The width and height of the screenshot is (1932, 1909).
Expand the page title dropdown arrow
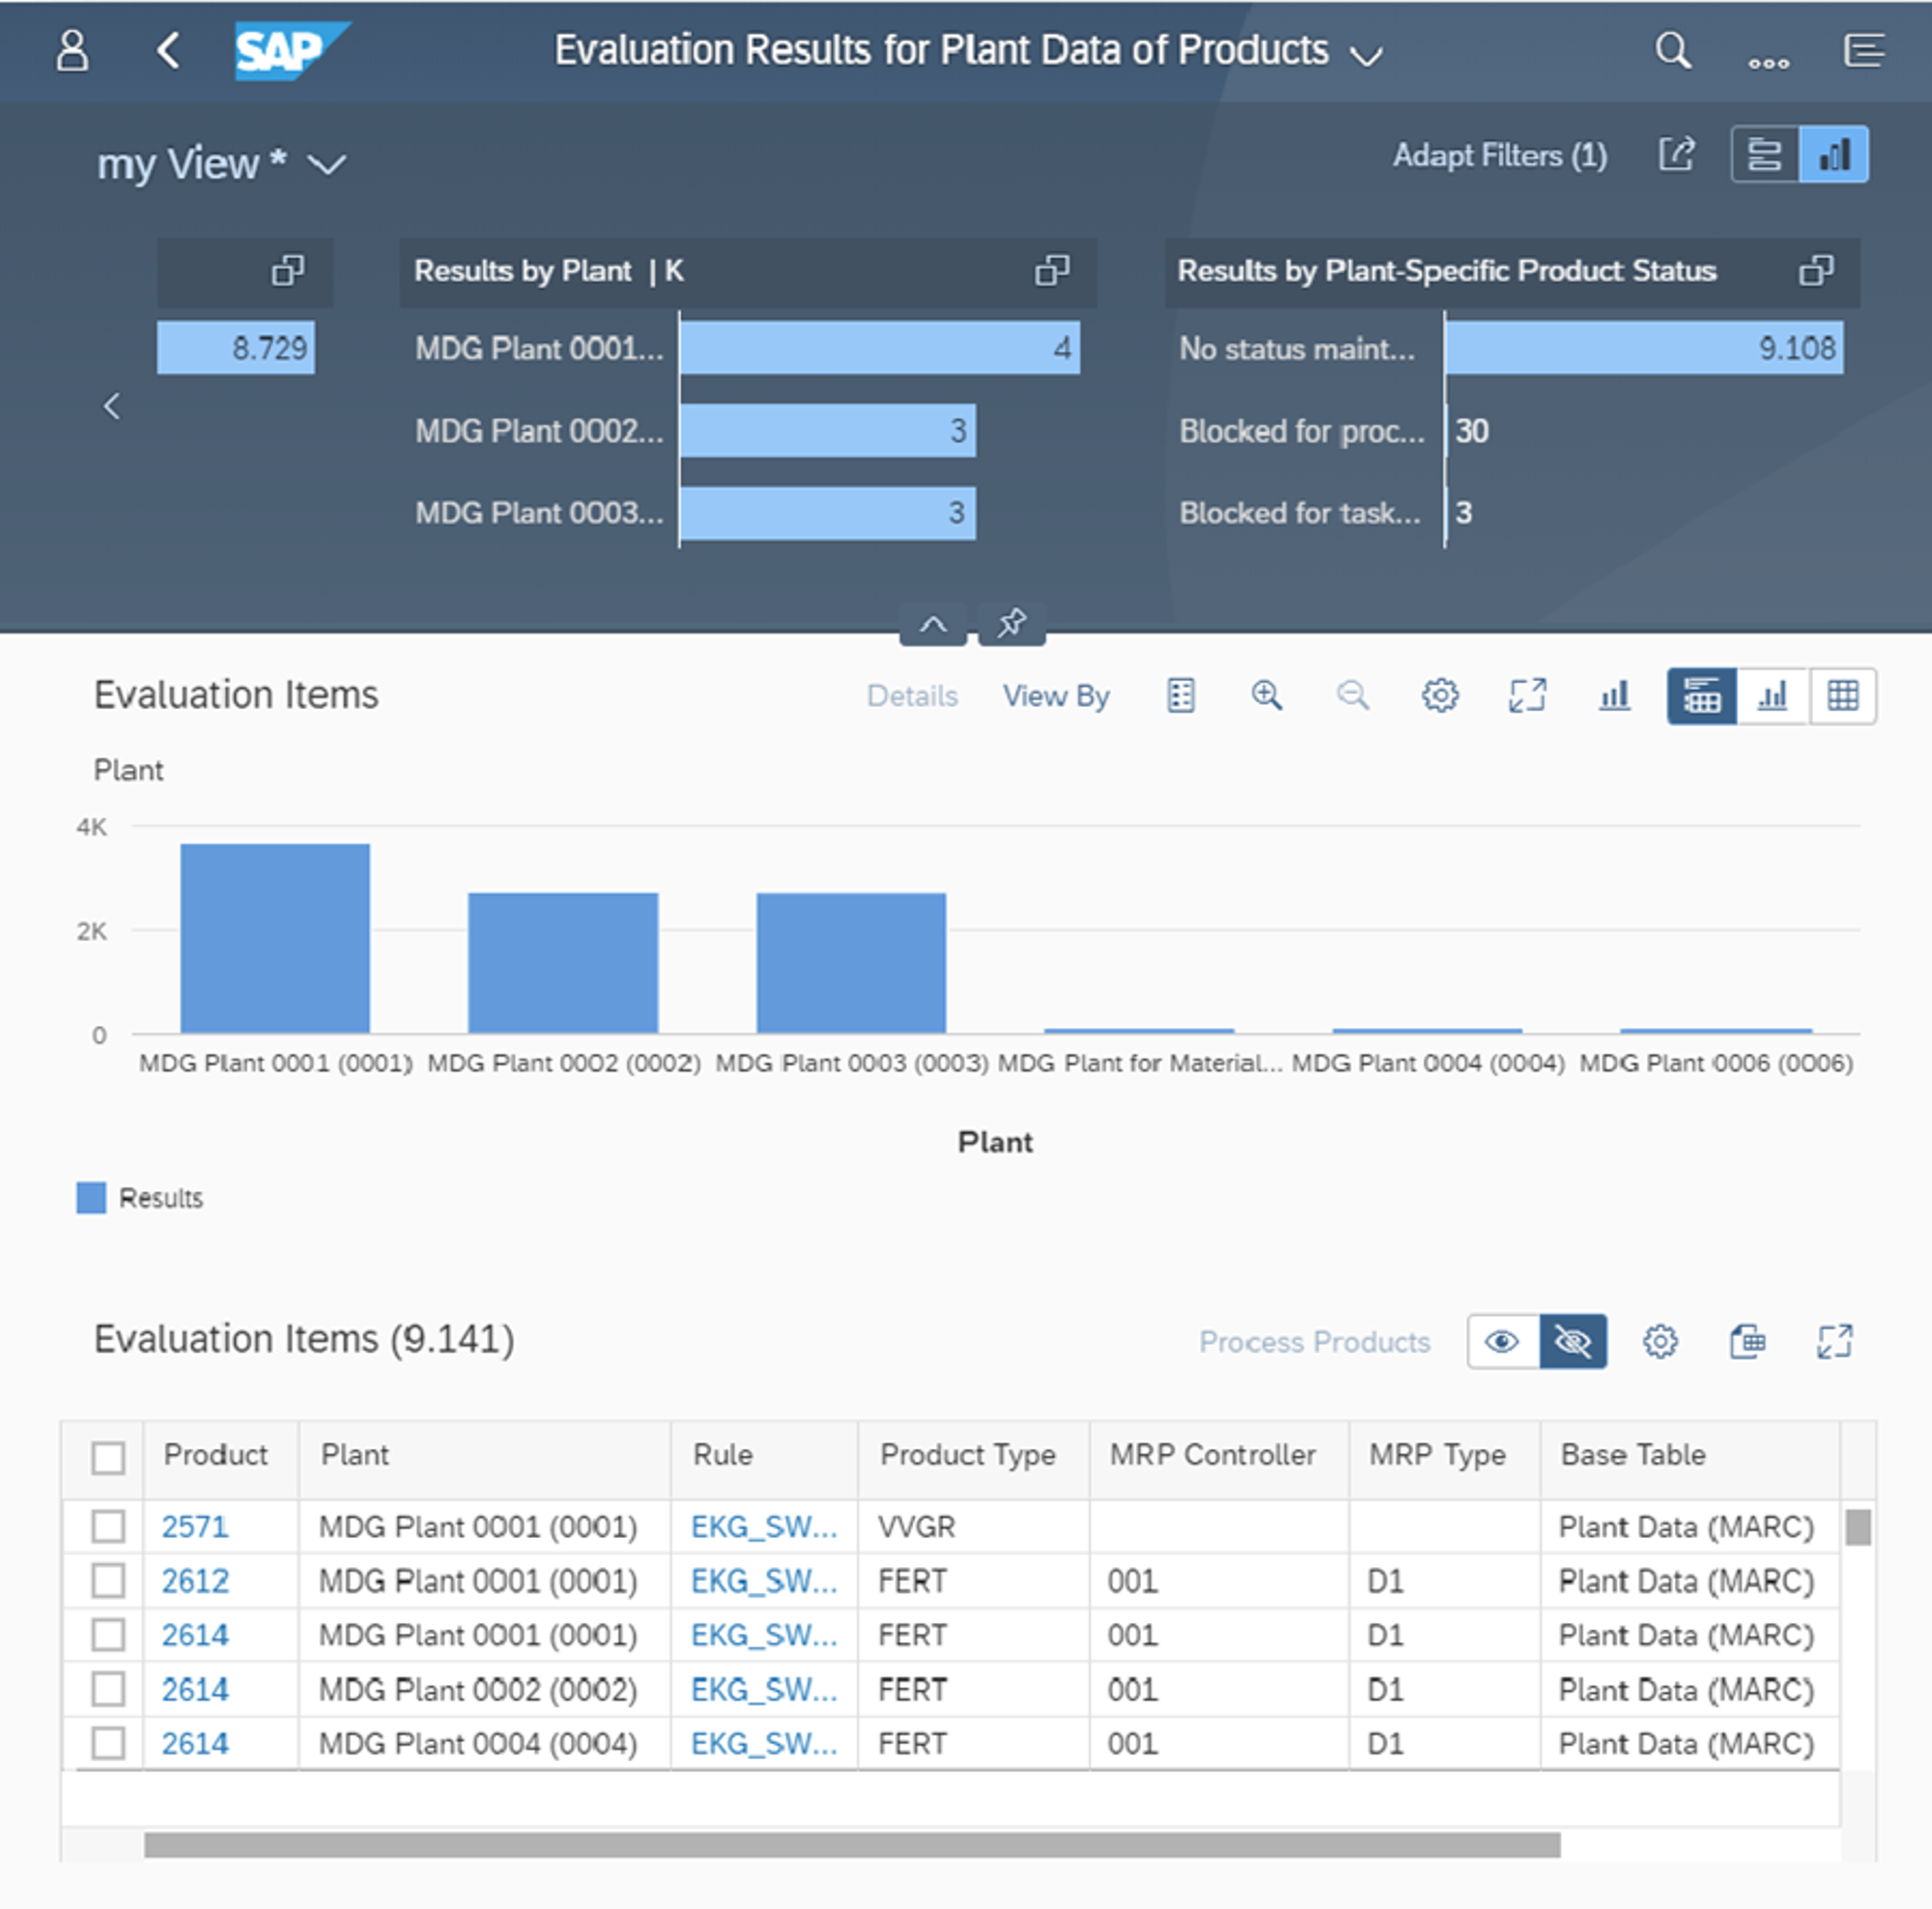coord(1367,53)
